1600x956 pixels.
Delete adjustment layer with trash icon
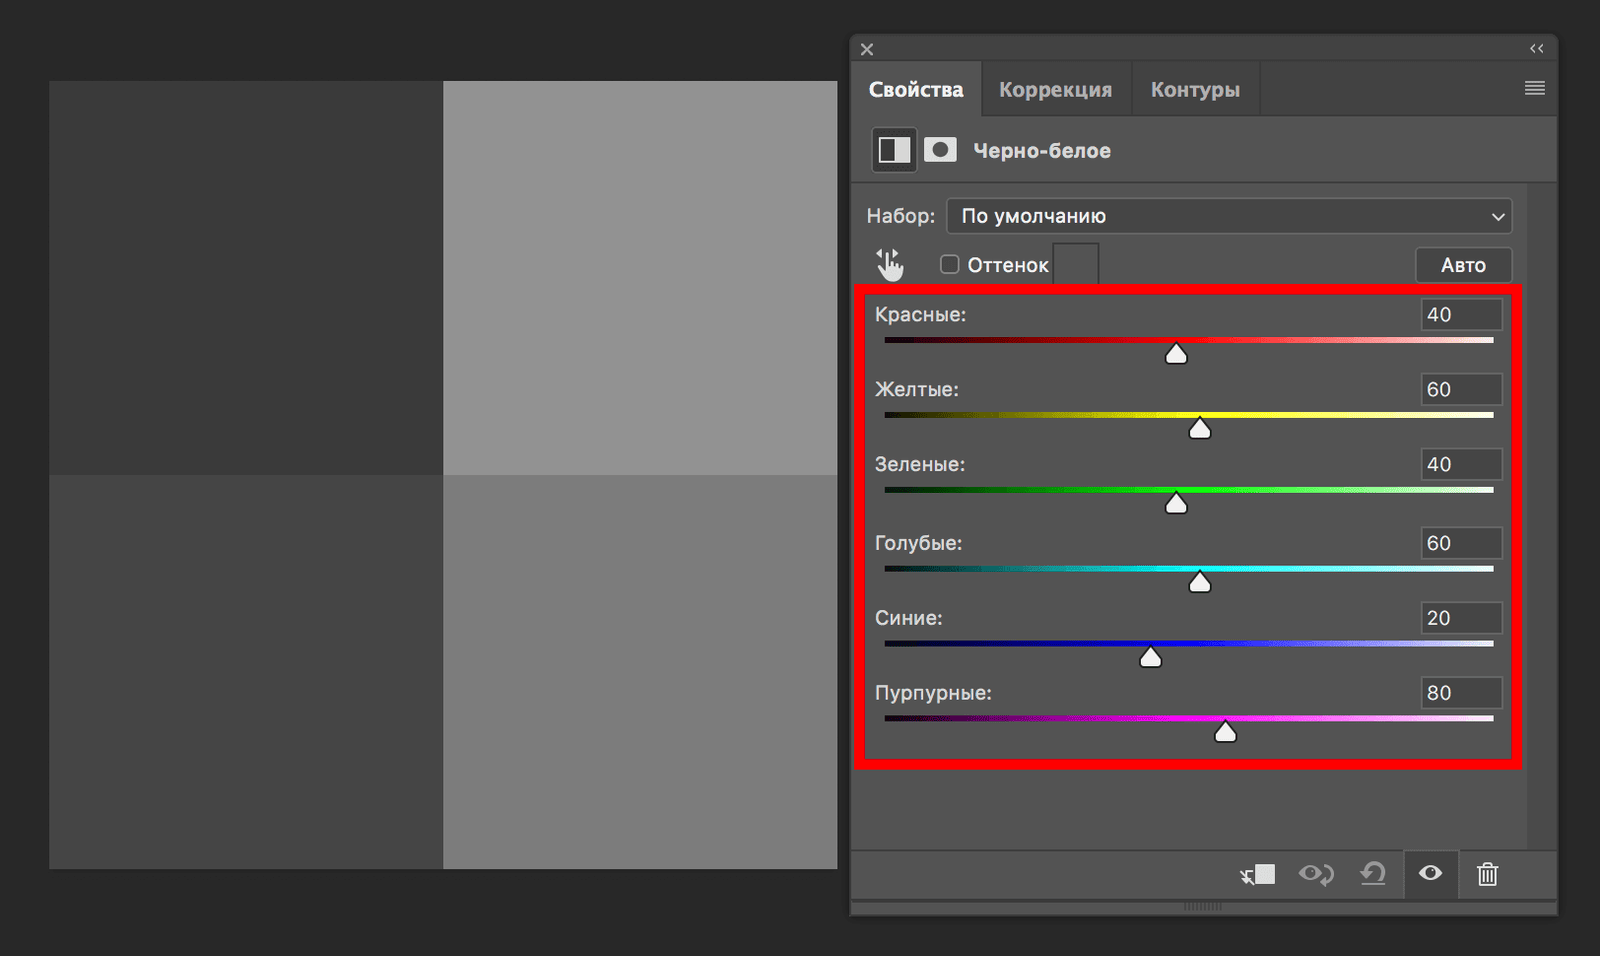[1487, 875]
